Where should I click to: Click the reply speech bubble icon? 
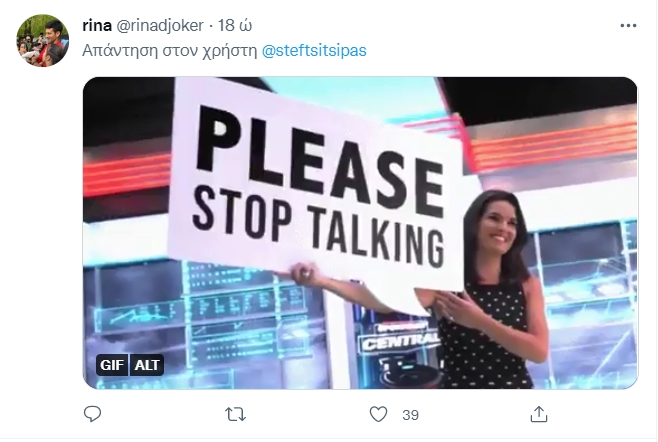(92, 414)
